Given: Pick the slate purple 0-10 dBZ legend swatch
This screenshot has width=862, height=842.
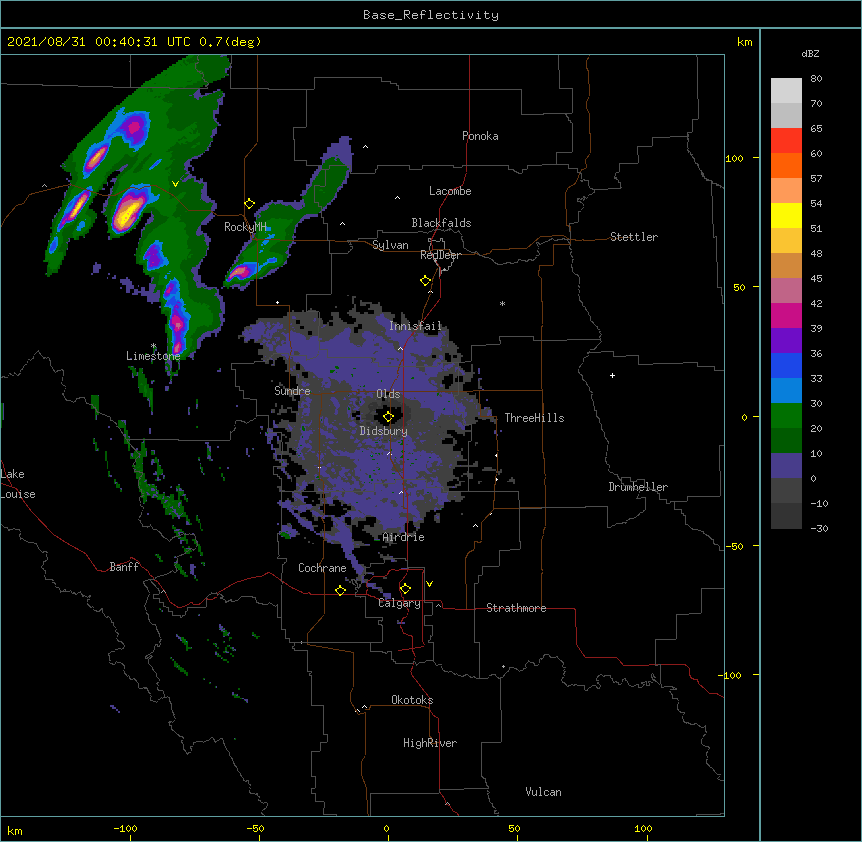Looking at the screenshot, I should [x=786, y=466].
